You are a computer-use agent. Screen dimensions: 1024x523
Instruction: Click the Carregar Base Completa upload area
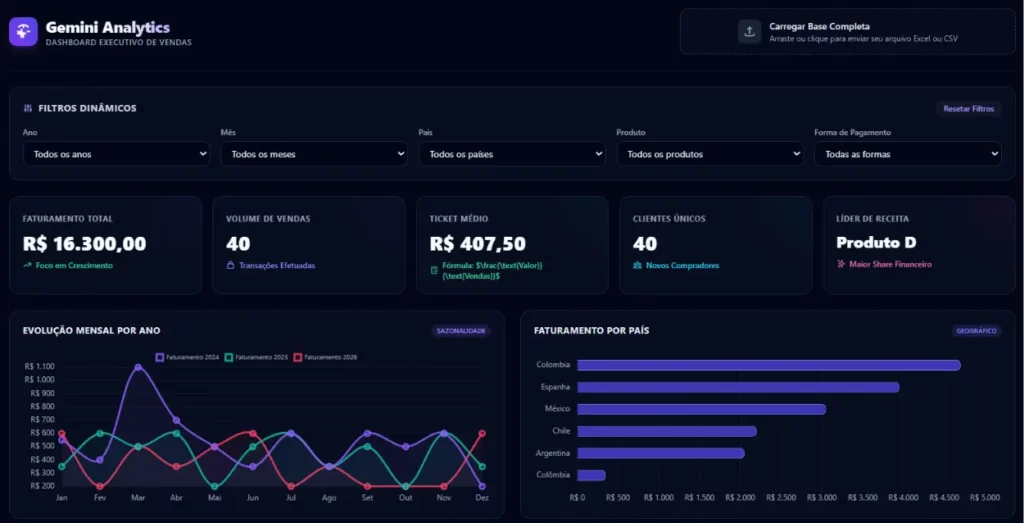848,31
